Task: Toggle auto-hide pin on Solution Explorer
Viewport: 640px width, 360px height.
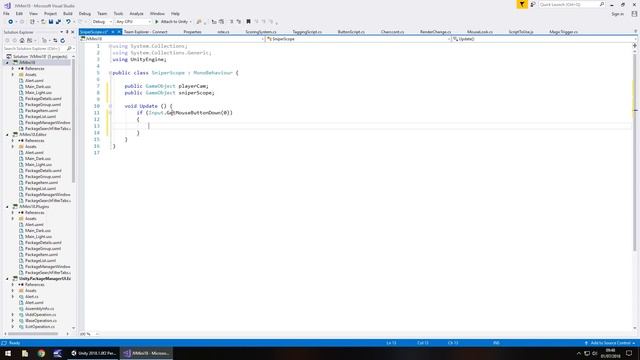Action: 67,32
